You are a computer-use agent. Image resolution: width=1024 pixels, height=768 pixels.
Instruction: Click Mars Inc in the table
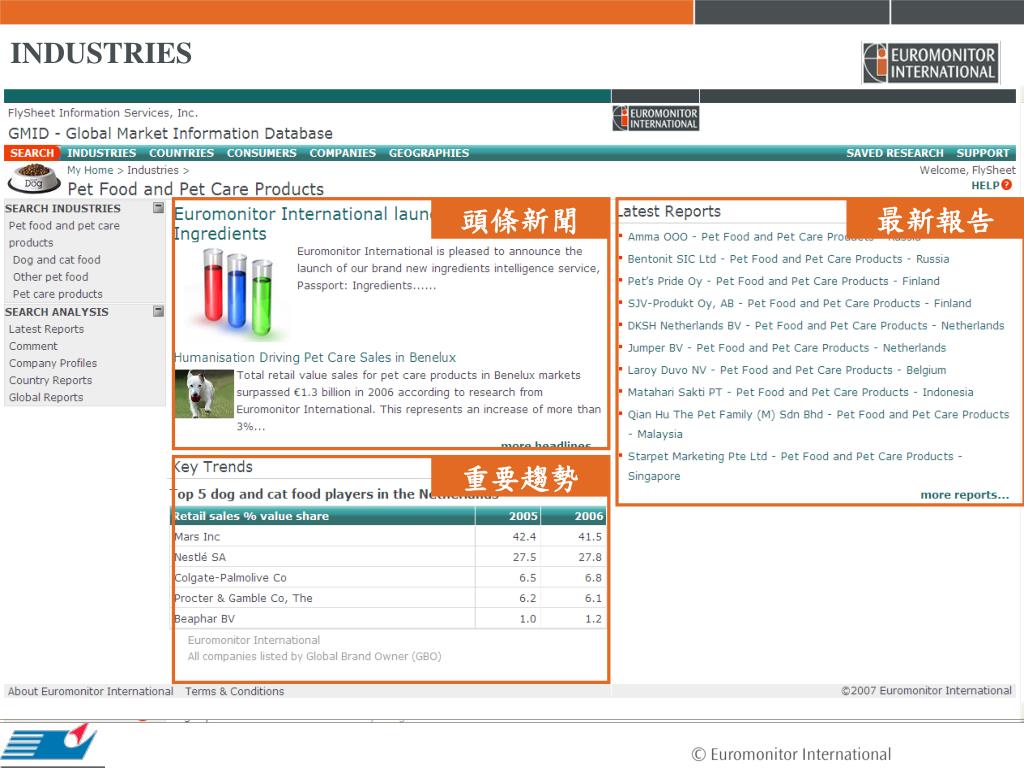coord(197,537)
